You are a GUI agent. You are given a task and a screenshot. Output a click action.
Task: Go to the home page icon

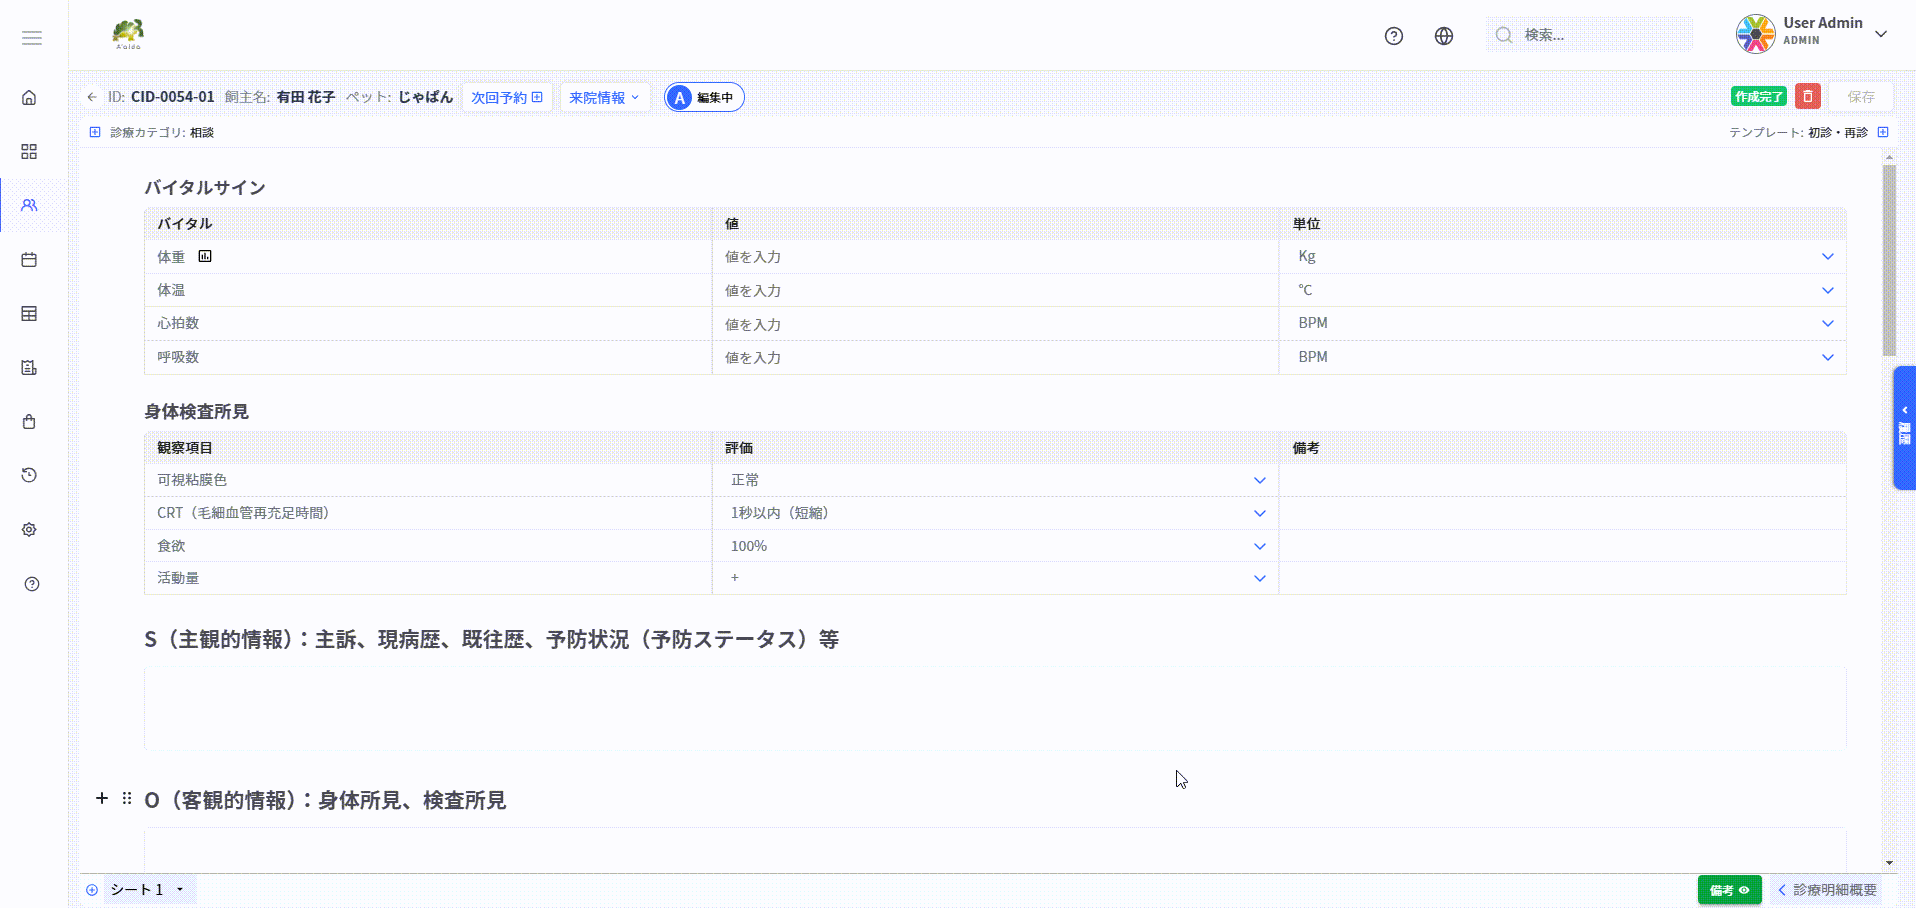29,97
